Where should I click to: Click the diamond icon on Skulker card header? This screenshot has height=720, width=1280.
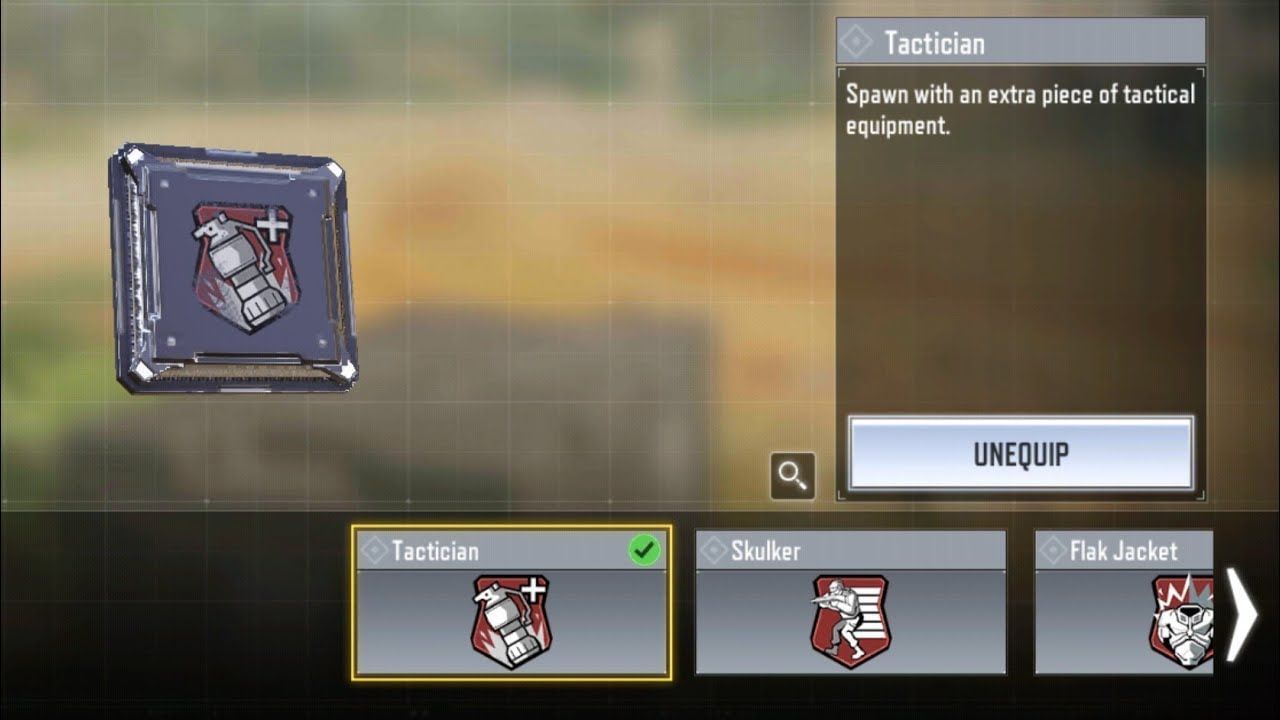coord(714,550)
